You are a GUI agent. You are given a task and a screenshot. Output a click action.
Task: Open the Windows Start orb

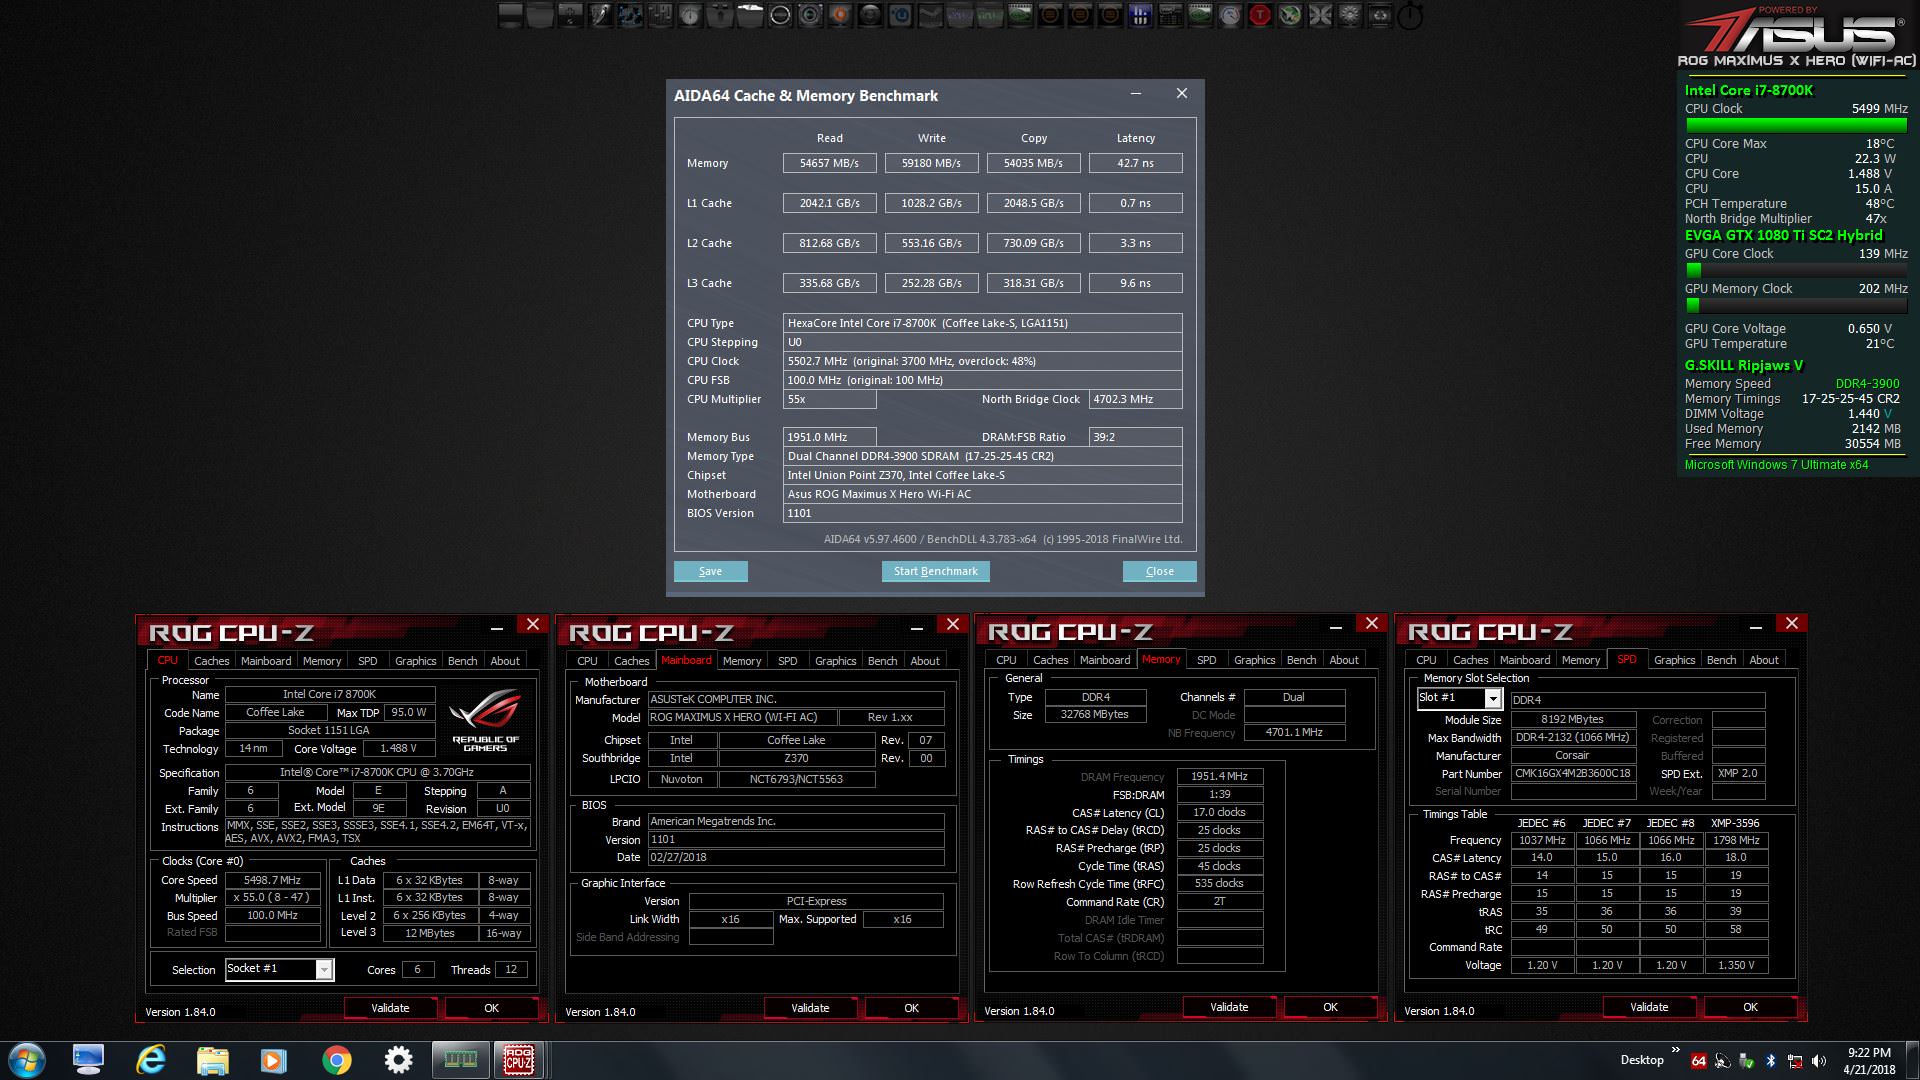27,1060
